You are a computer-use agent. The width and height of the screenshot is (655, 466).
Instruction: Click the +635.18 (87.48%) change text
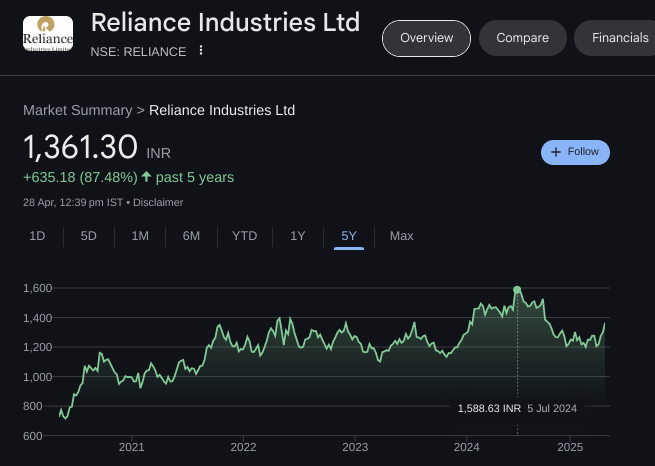(x=80, y=177)
